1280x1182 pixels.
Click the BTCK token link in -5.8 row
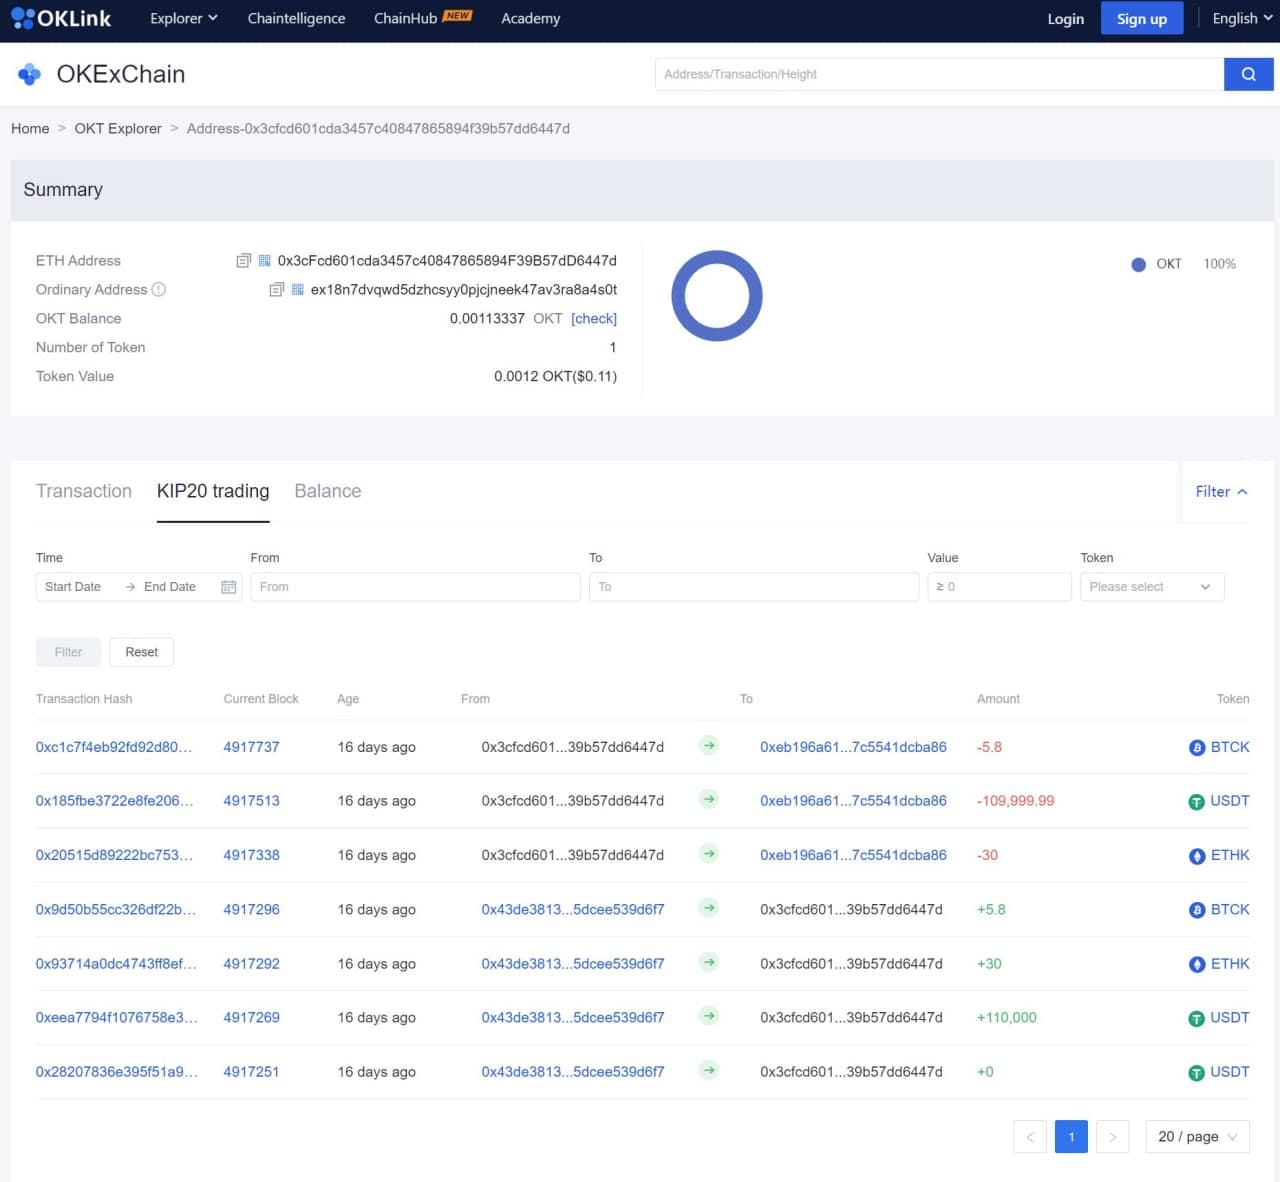[x=1230, y=747]
